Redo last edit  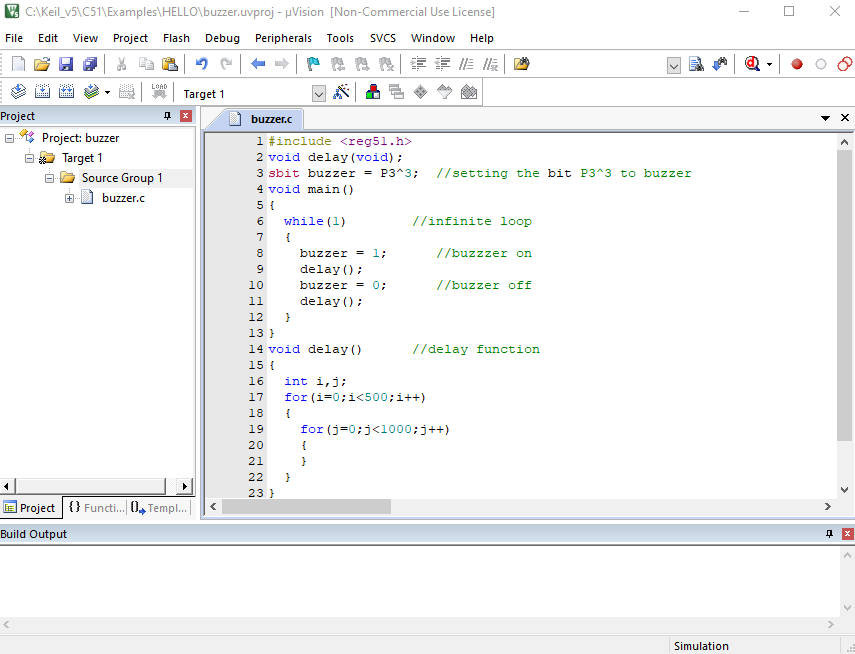(226, 64)
